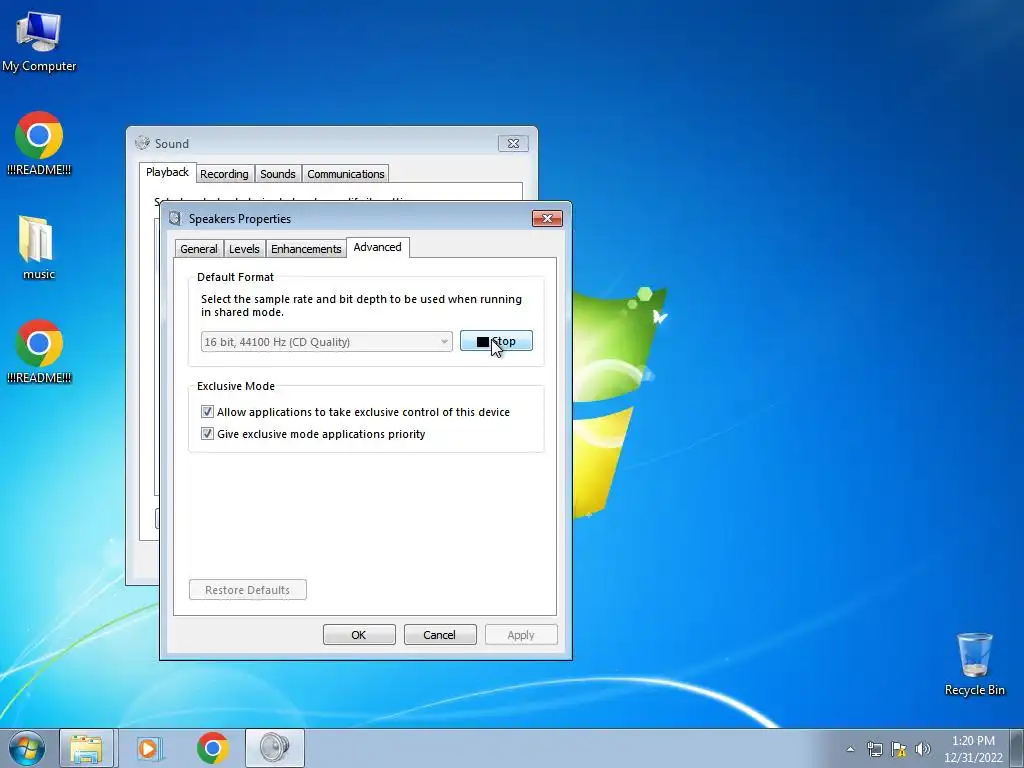Confirm with the OK button
Image resolution: width=1024 pixels, height=768 pixels.
coord(359,635)
